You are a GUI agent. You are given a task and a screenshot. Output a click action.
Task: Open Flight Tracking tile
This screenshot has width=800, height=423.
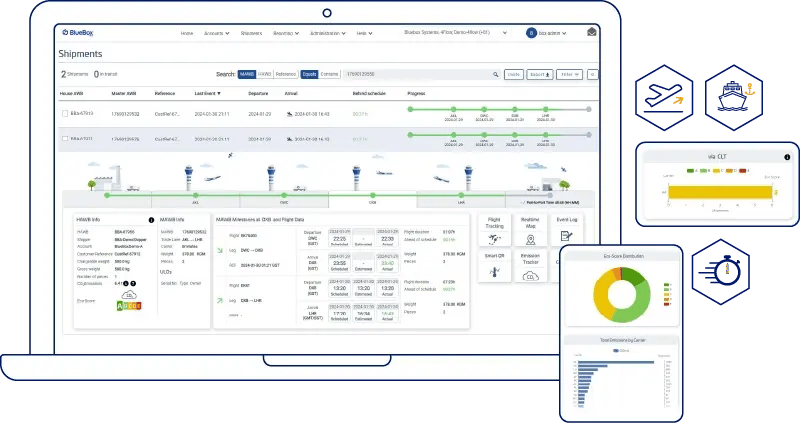point(494,230)
